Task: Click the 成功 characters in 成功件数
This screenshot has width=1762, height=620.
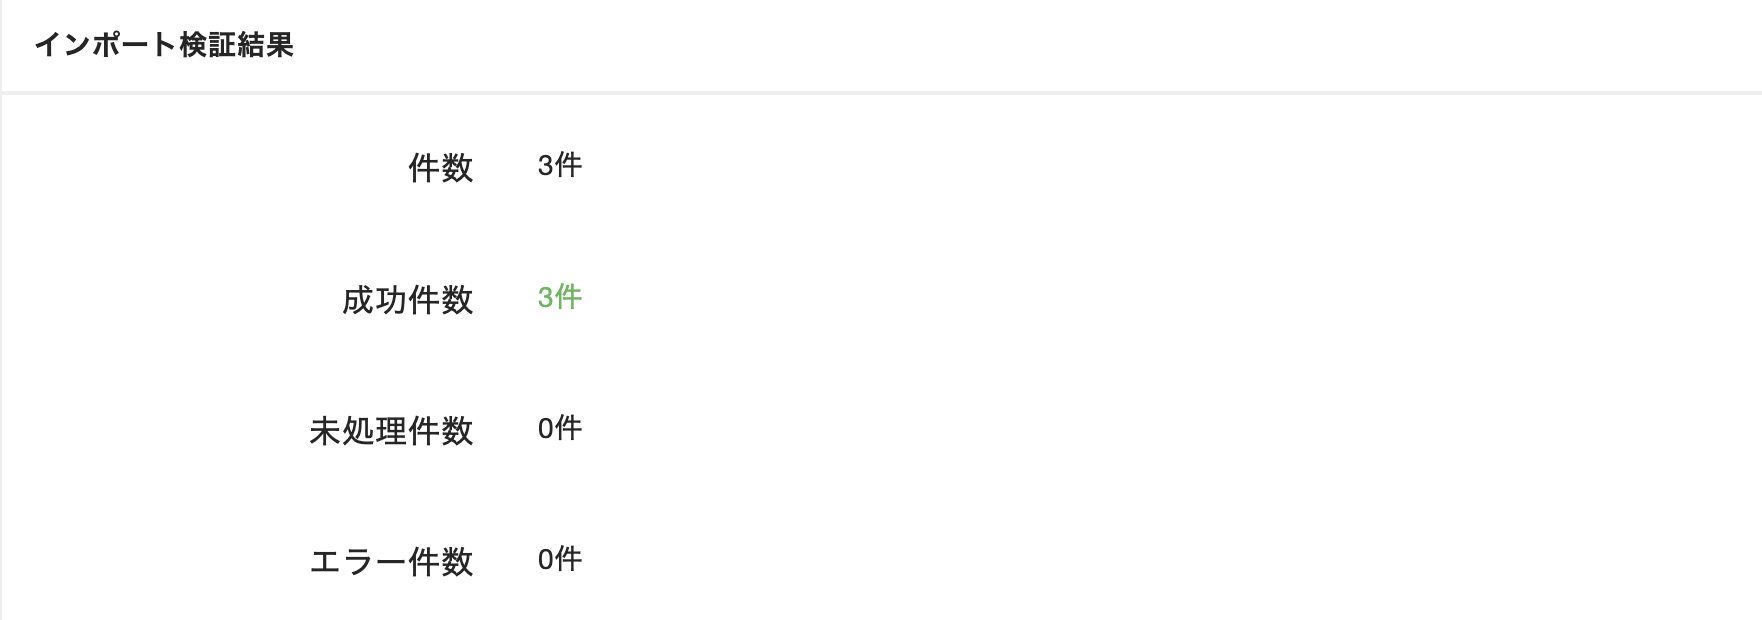Action: point(375,300)
